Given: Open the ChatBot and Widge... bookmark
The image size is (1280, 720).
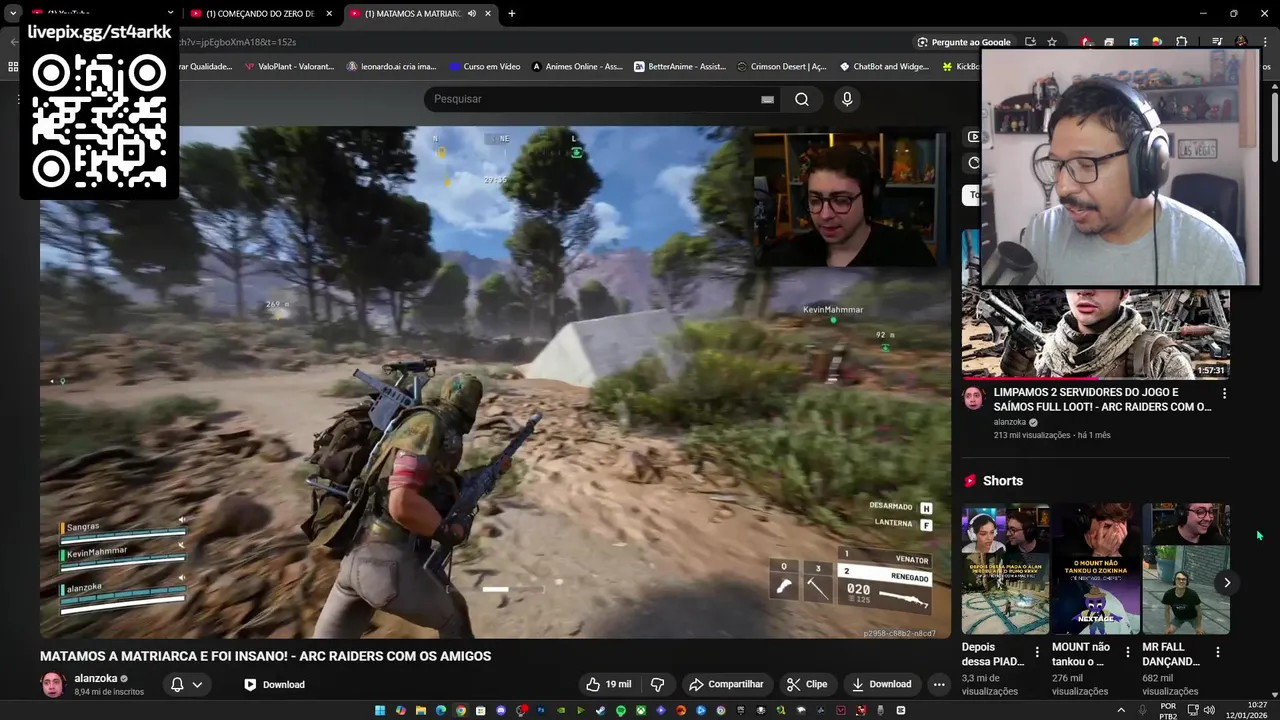Looking at the screenshot, I should click(884, 67).
